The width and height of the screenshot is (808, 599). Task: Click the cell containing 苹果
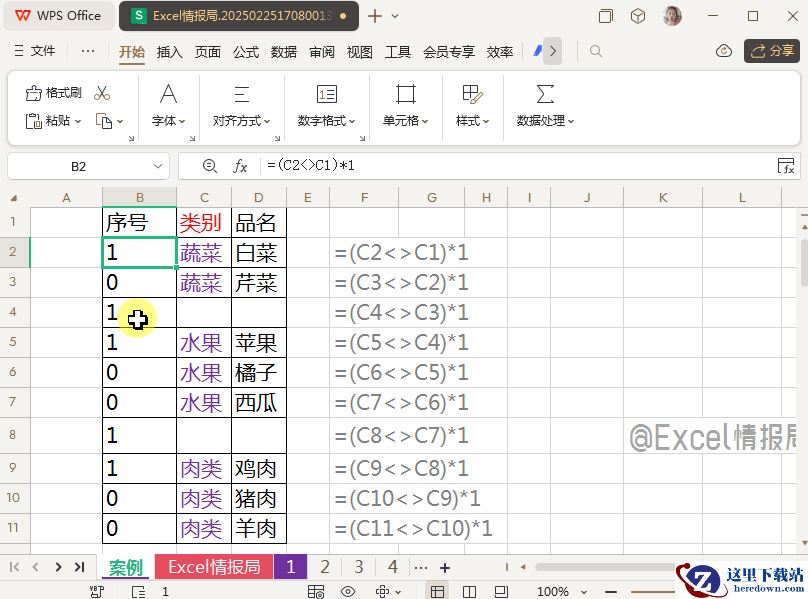[259, 343]
